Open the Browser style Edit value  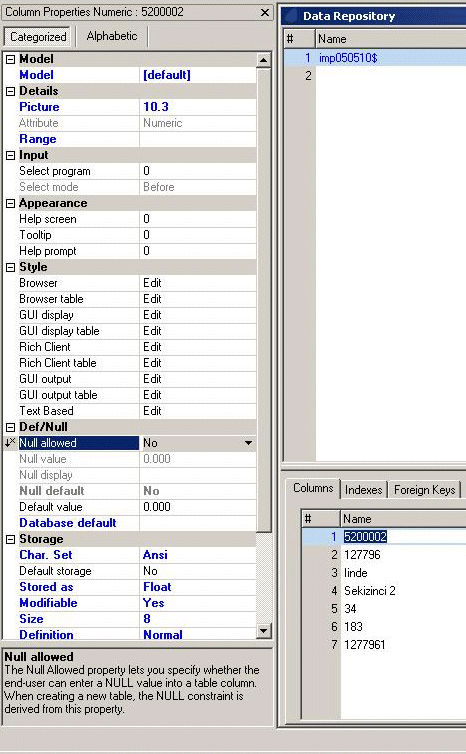198,283
